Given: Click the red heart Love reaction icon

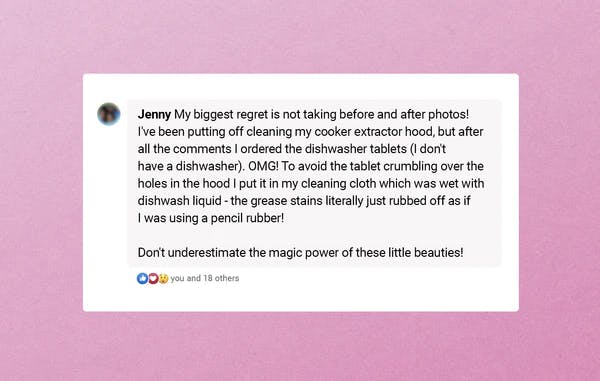Looking at the screenshot, I should click(x=153, y=278).
